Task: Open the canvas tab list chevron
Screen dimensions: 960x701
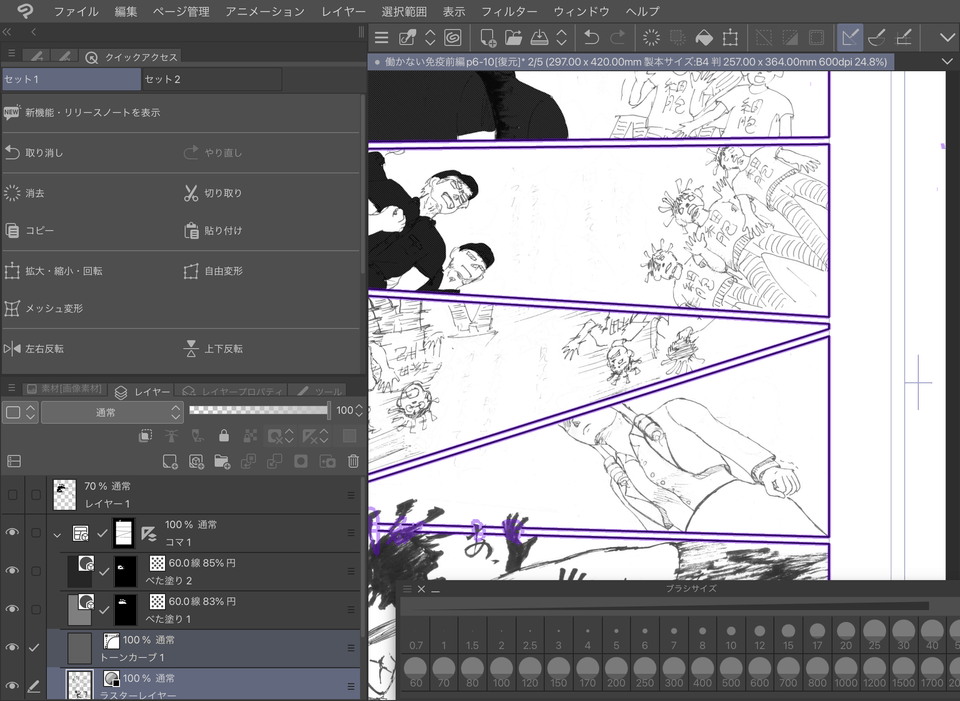Action: (x=947, y=62)
